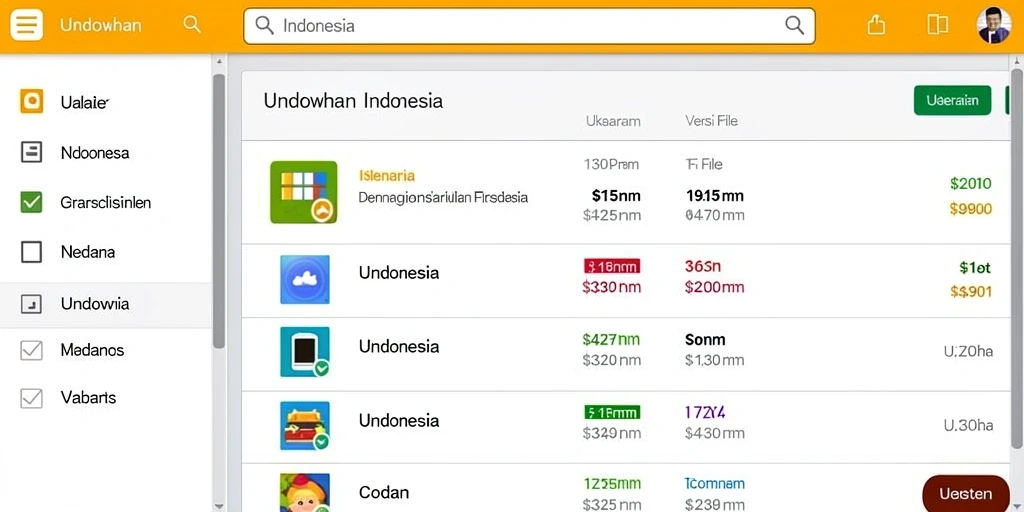Click the sidebar vertical scrollbar thumb

tap(219, 210)
